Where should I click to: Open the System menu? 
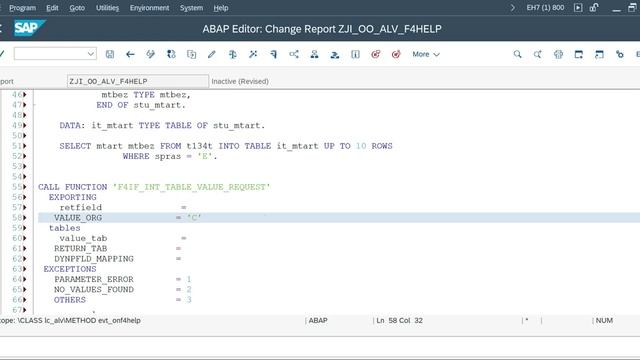coord(191,8)
